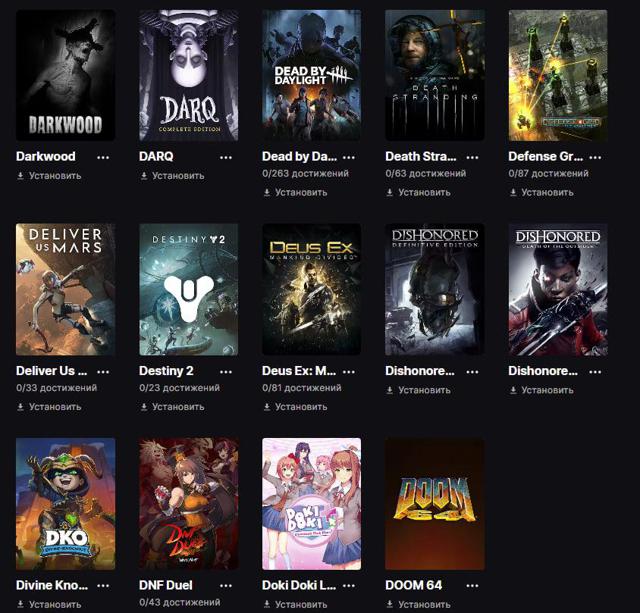The width and height of the screenshot is (640, 613).
Task: Install Death Stranding via Установить
Action: coord(418,192)
